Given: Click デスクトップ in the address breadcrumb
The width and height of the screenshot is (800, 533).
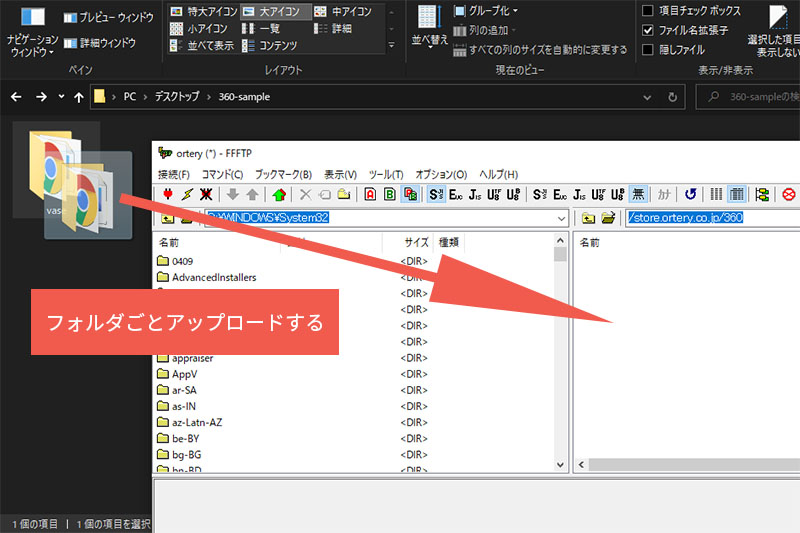Looking at the screenshot, I should click(x=176, y=97).
